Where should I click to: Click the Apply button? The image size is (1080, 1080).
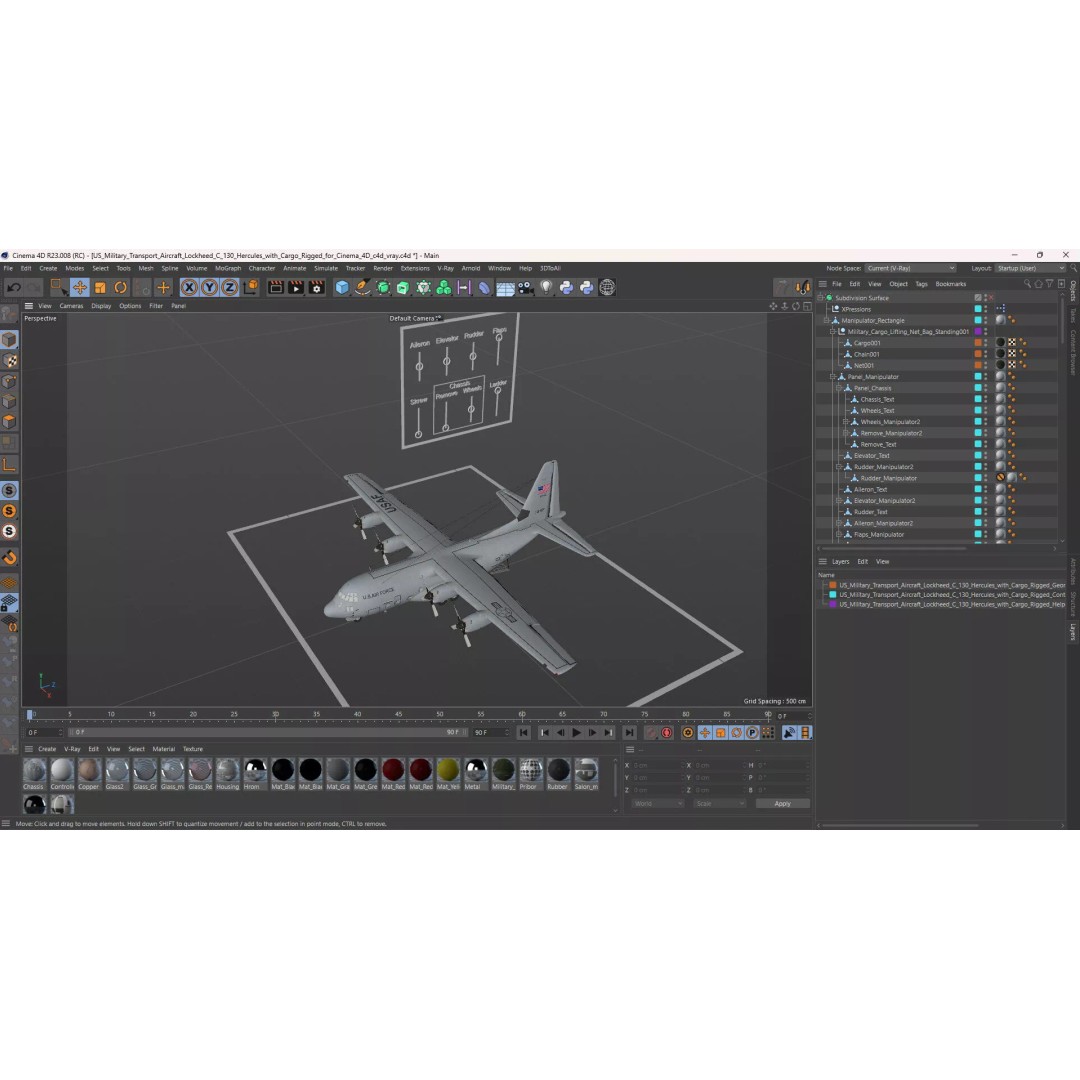click(x=782, y=804)
